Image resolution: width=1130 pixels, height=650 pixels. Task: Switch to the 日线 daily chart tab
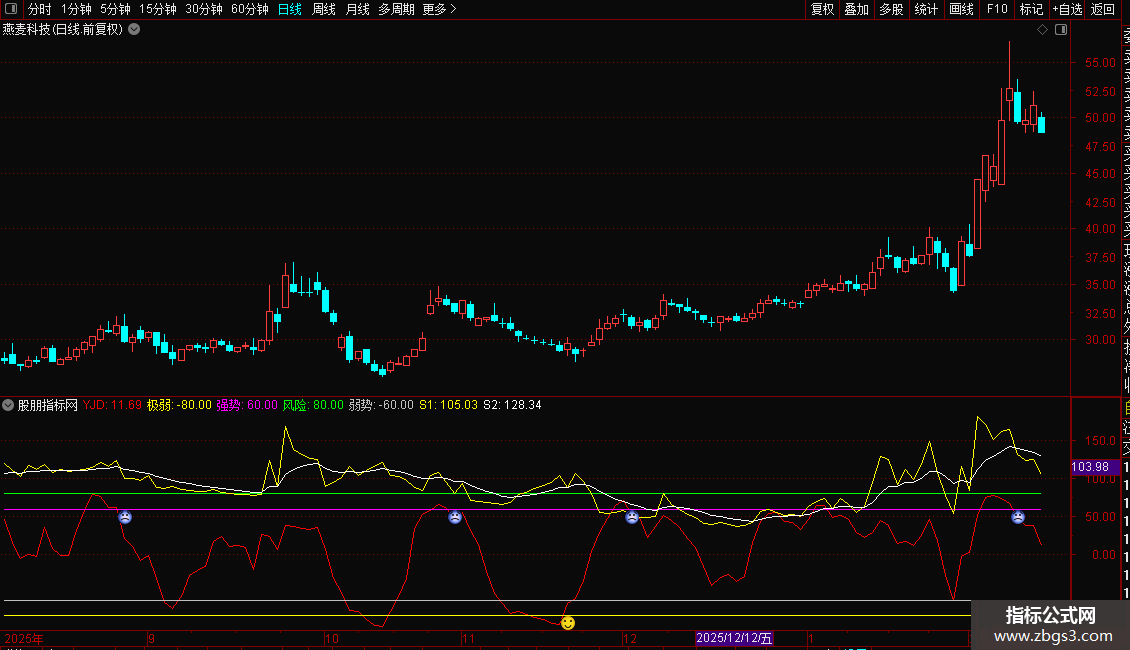(290, 9)
